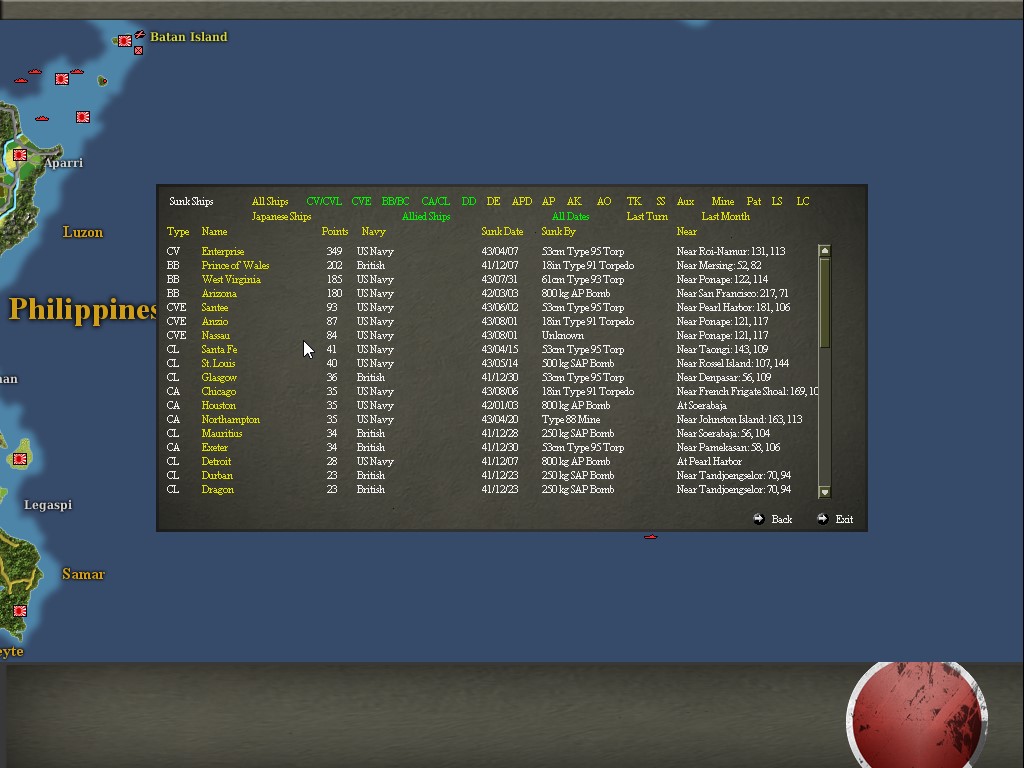Open the Prince of Wales entry
Image resolution: width=1024 pixels, height=768 pixels.
(235, 266)
